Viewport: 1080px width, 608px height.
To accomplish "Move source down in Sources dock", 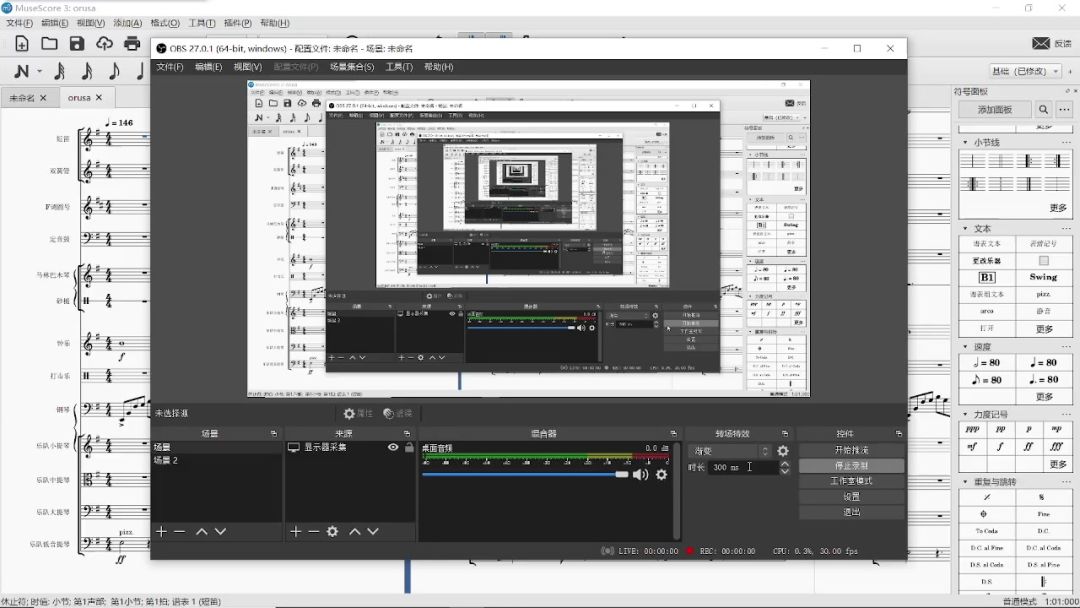I will point(373,532).
